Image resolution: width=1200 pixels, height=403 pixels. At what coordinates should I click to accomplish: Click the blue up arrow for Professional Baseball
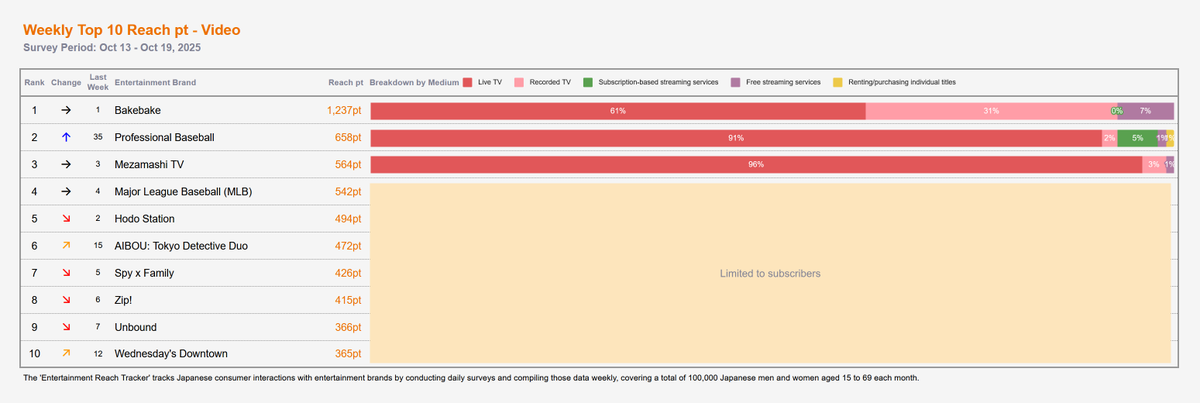point(66,137)
